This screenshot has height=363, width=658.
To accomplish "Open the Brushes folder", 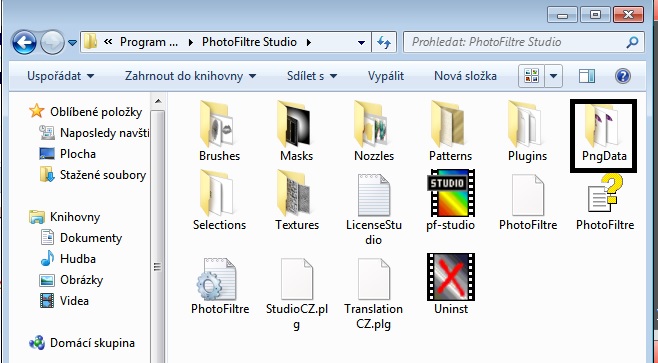I will 219,131.
